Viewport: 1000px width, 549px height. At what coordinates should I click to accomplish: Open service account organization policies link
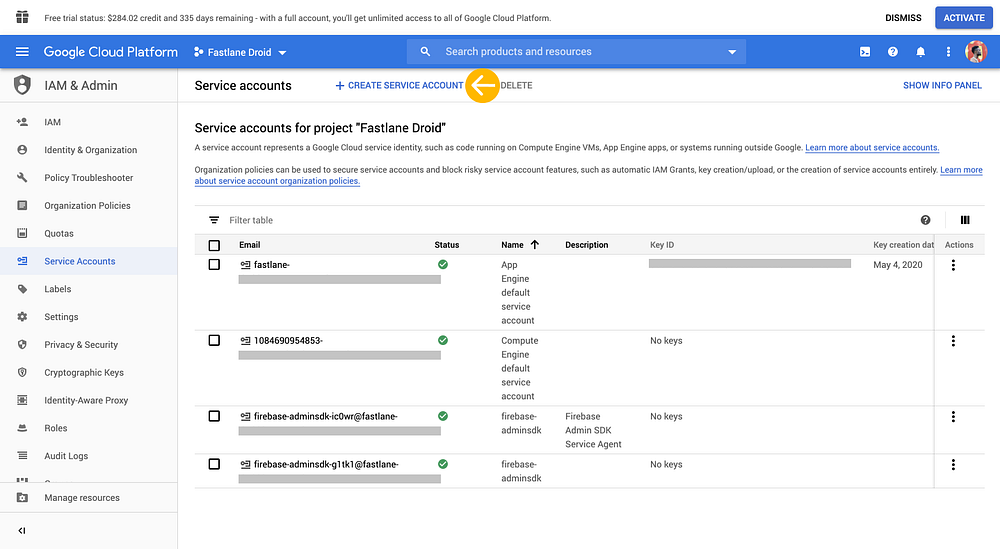coord(277,180)
